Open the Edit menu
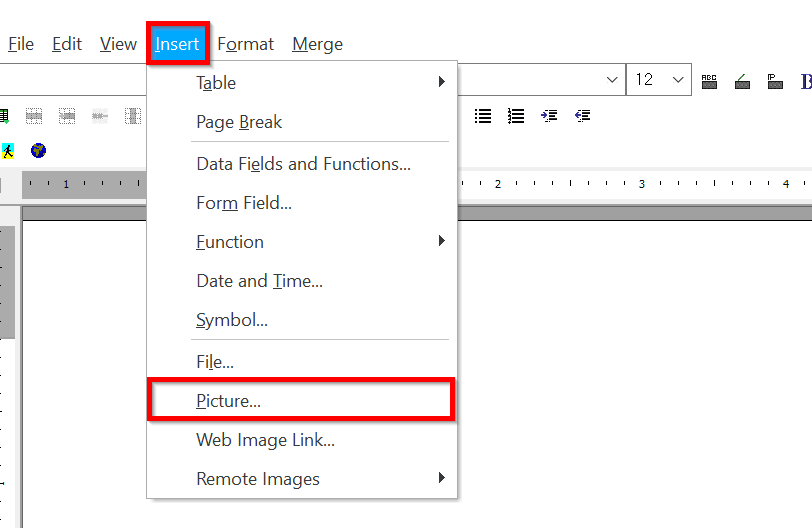The height and width of the screenshot is (528, 812). pos(67,44)
